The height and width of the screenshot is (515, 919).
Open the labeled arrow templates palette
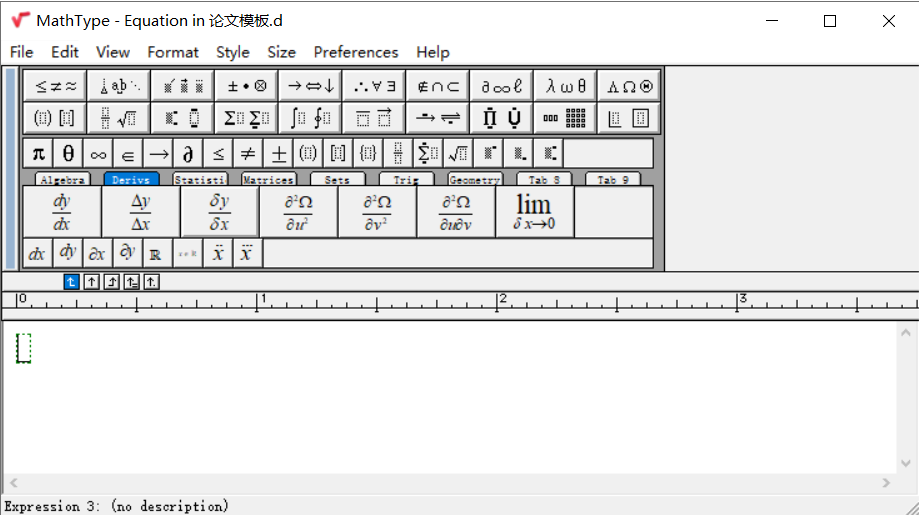click(438, 118)
